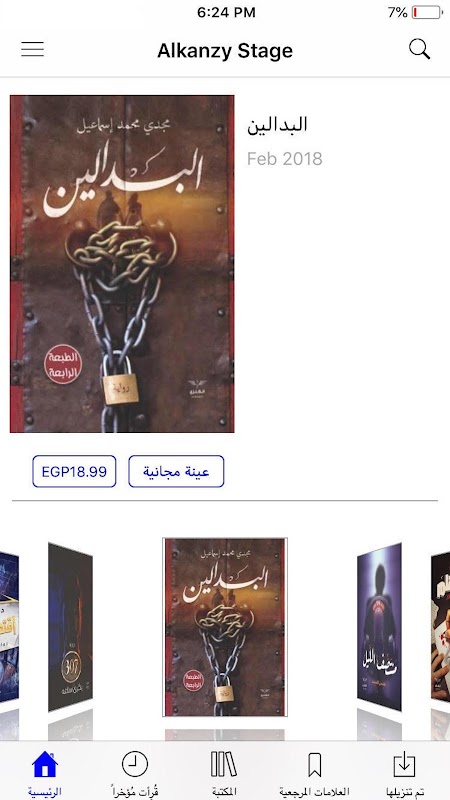
Task: Tap the Alkanzy Stage header title
Action: coord(225,51)
